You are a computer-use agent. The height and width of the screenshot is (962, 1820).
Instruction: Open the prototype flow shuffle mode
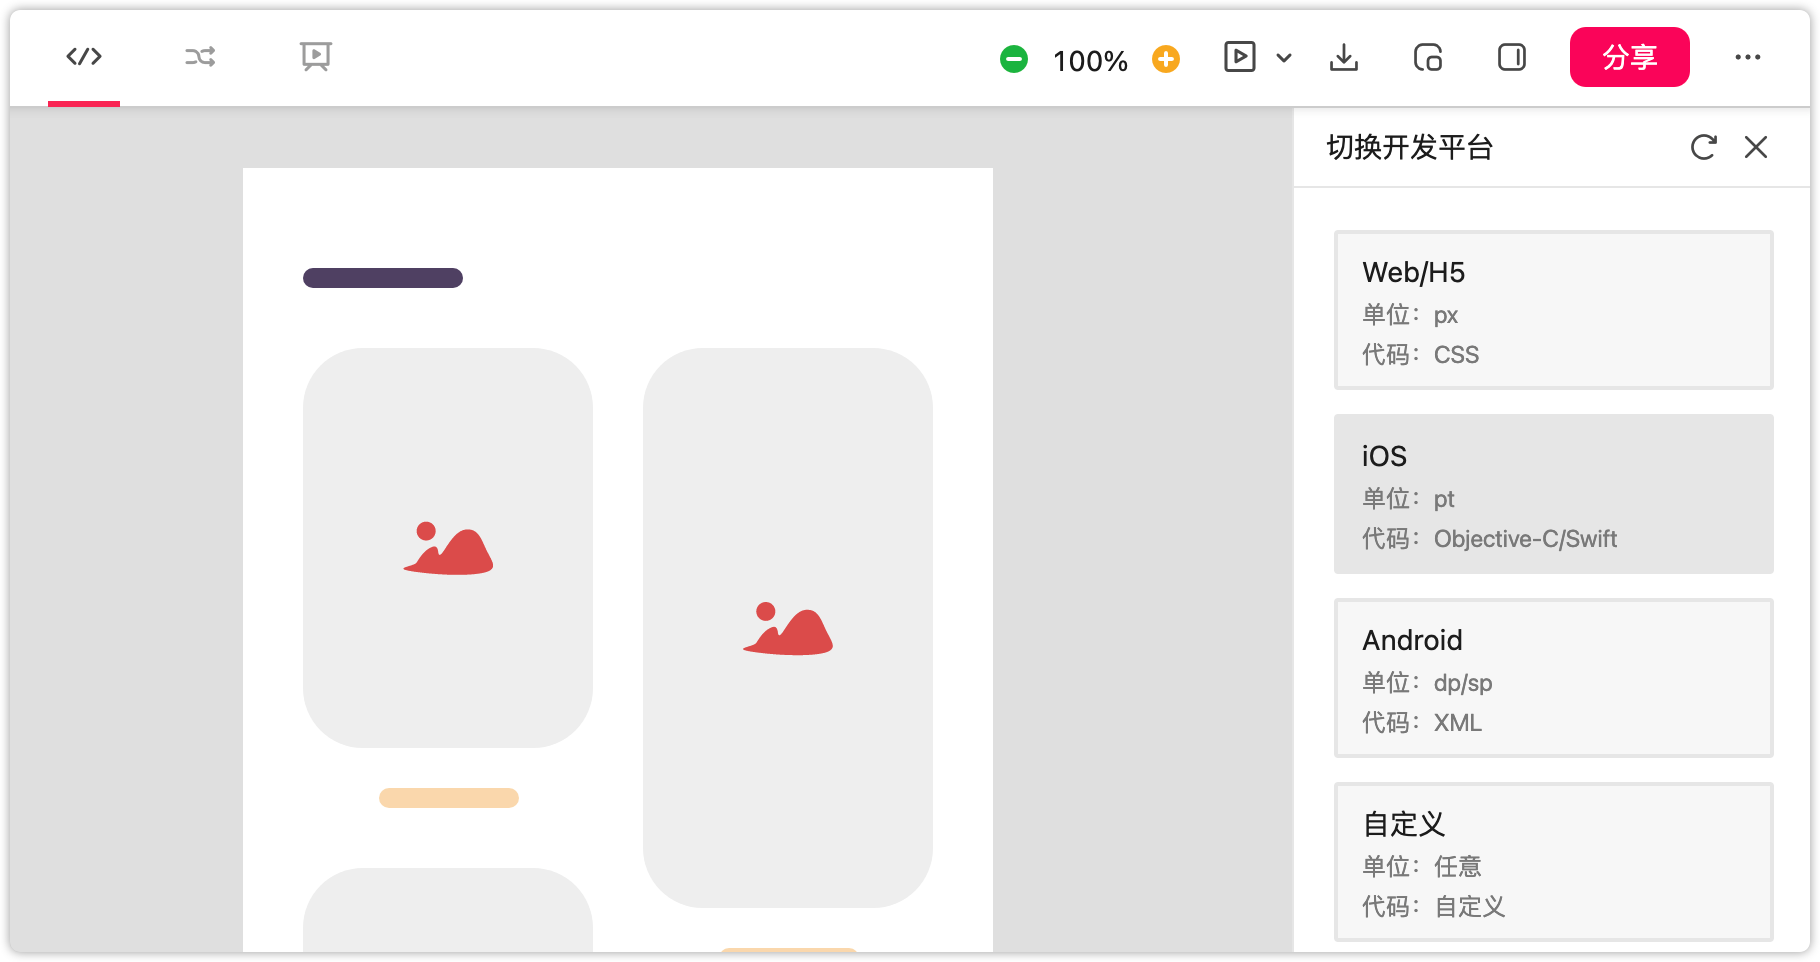point(200,57)
